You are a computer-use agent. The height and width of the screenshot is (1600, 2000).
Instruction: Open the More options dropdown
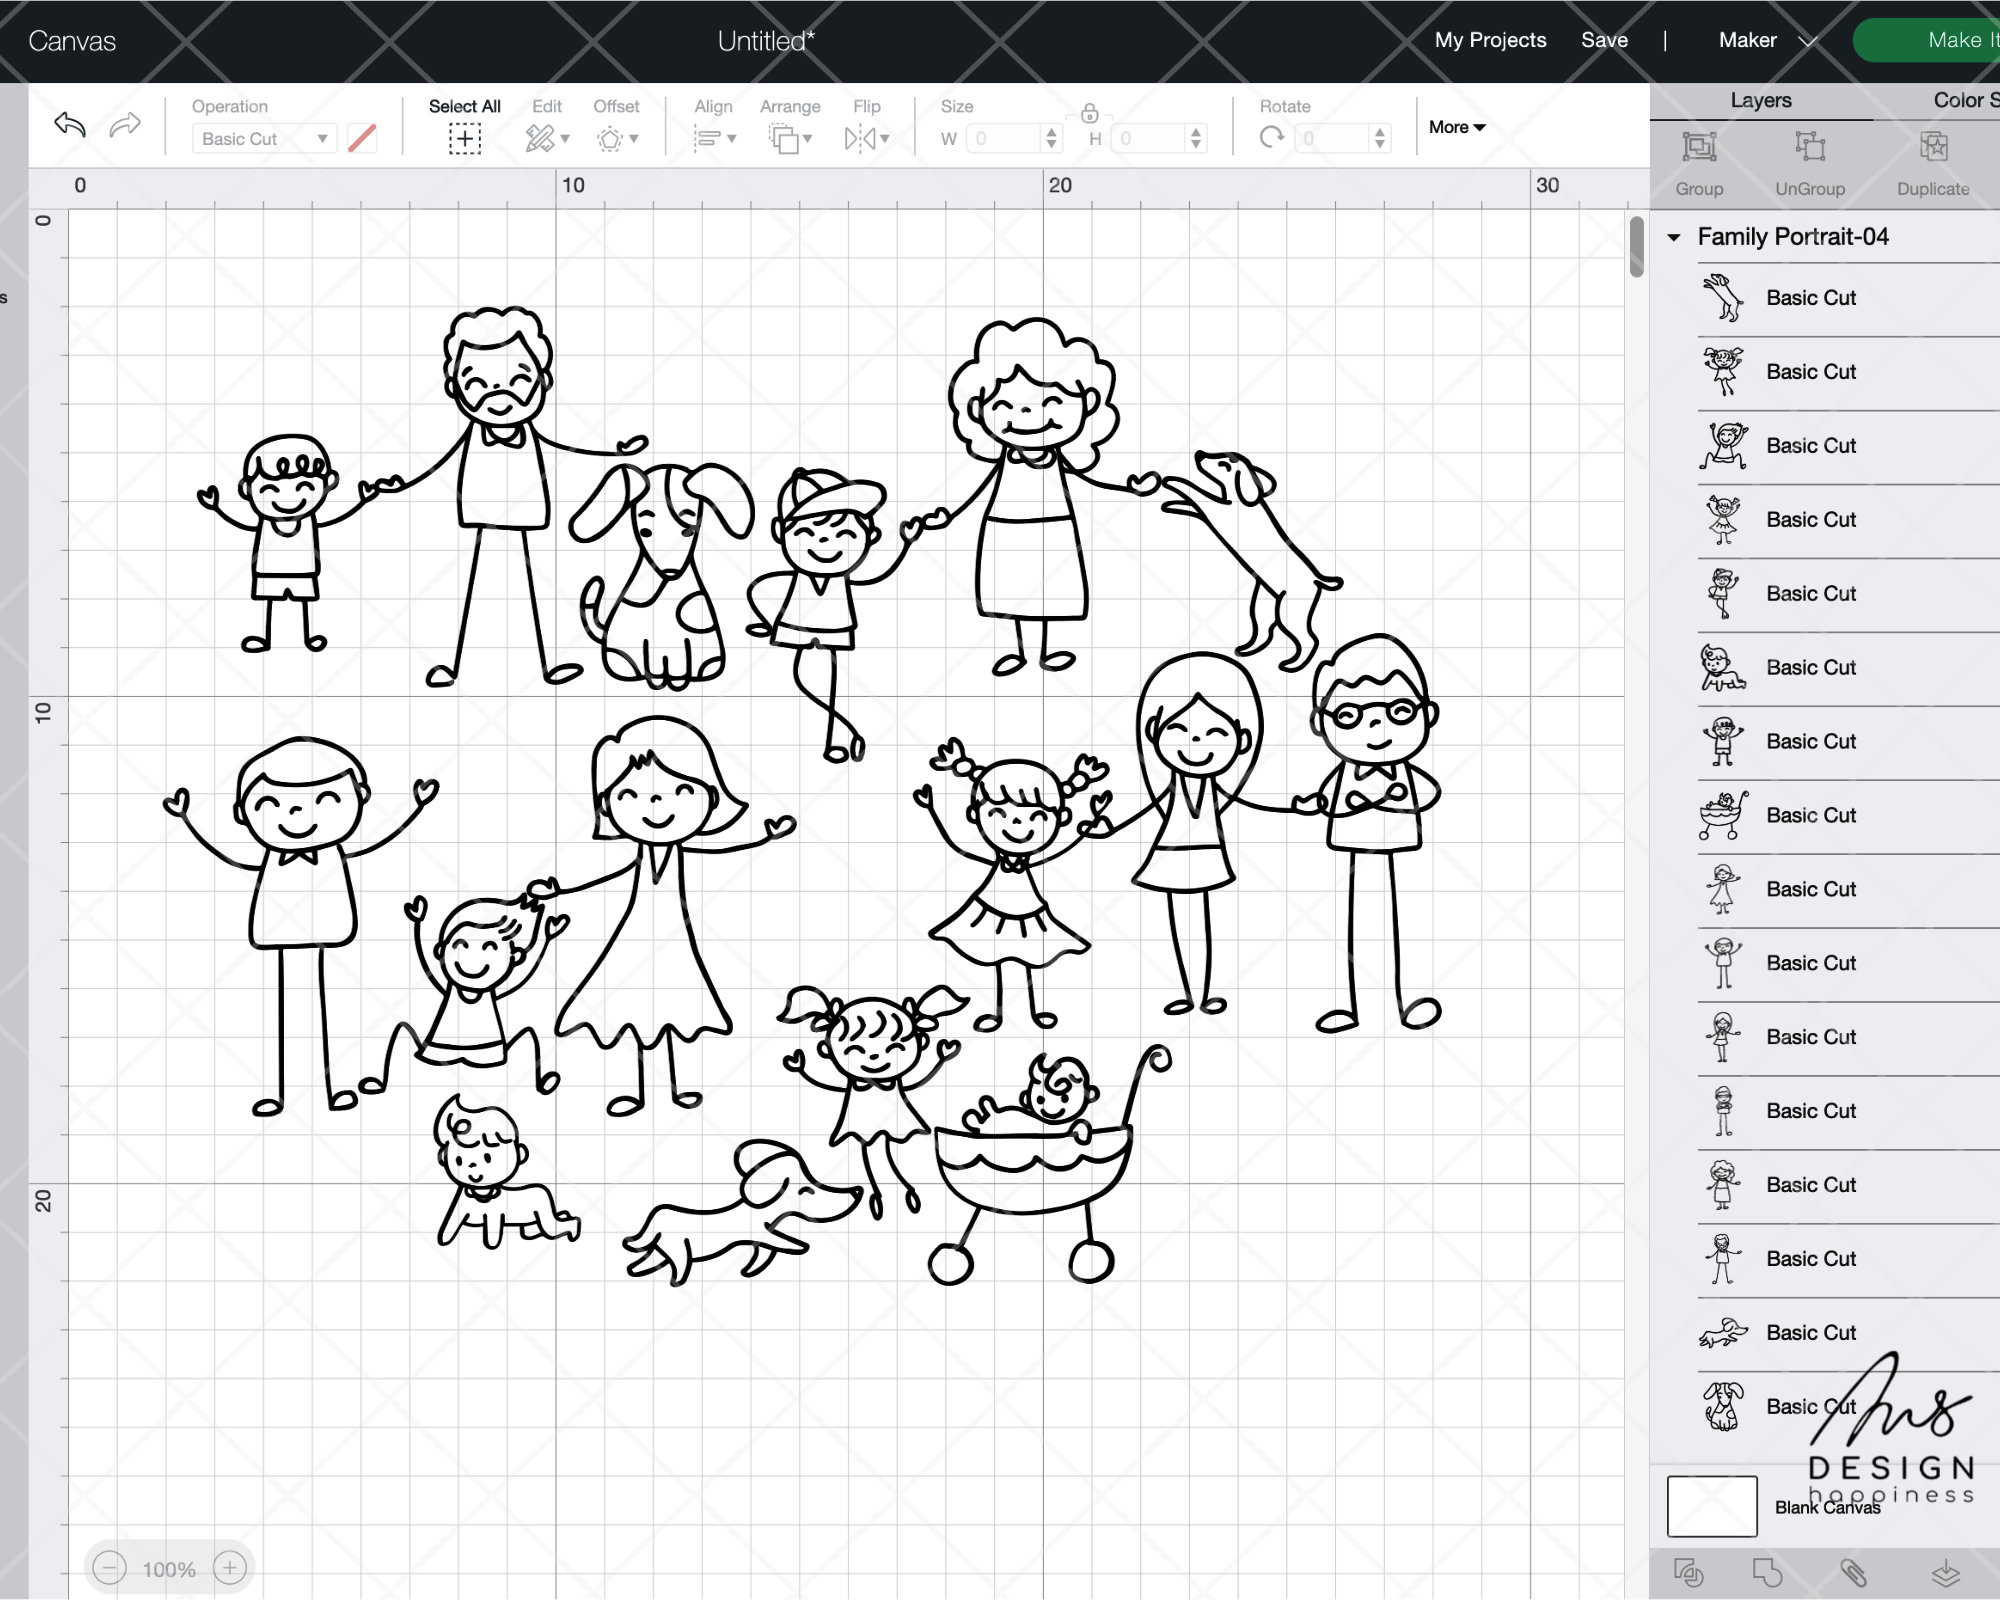[1455, 127]
